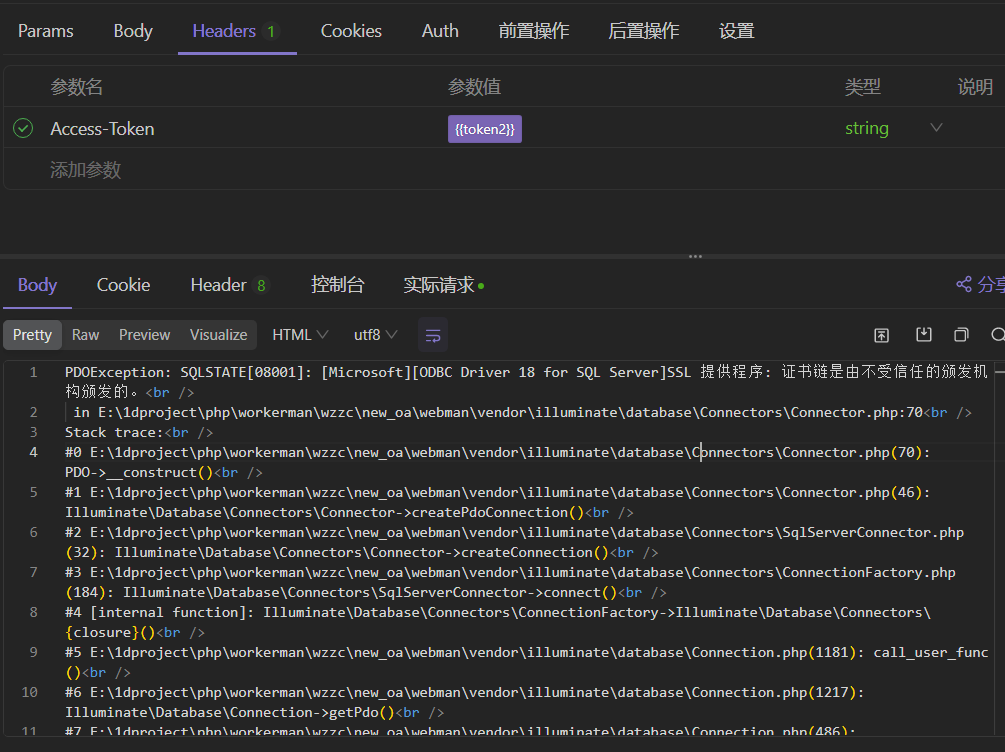The height and width of the screenshot is (752, 1005).
Task: Copy the response body icon
Action: point(961,334)
